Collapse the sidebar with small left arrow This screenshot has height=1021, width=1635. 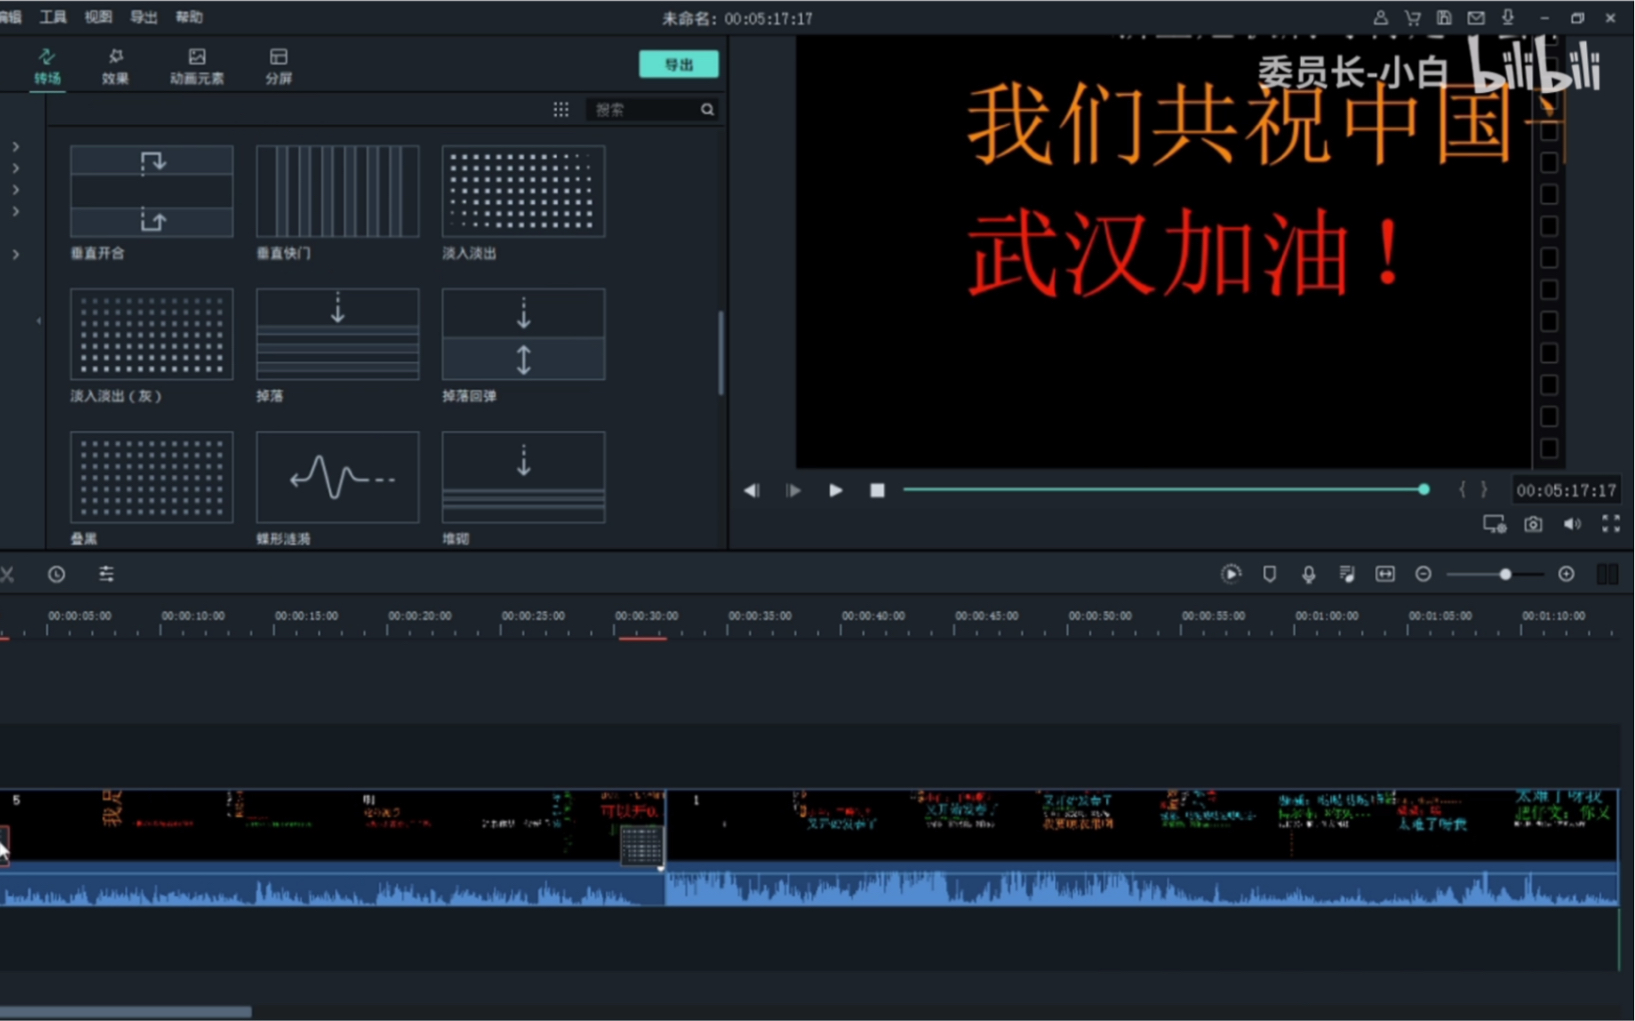pos(39,321)
